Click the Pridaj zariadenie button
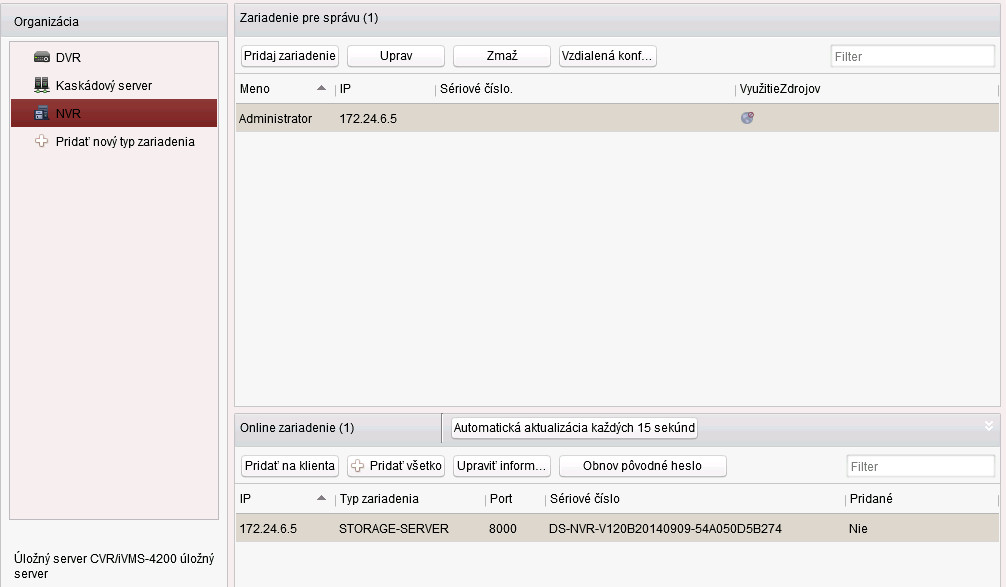 (x=289, y=56)
